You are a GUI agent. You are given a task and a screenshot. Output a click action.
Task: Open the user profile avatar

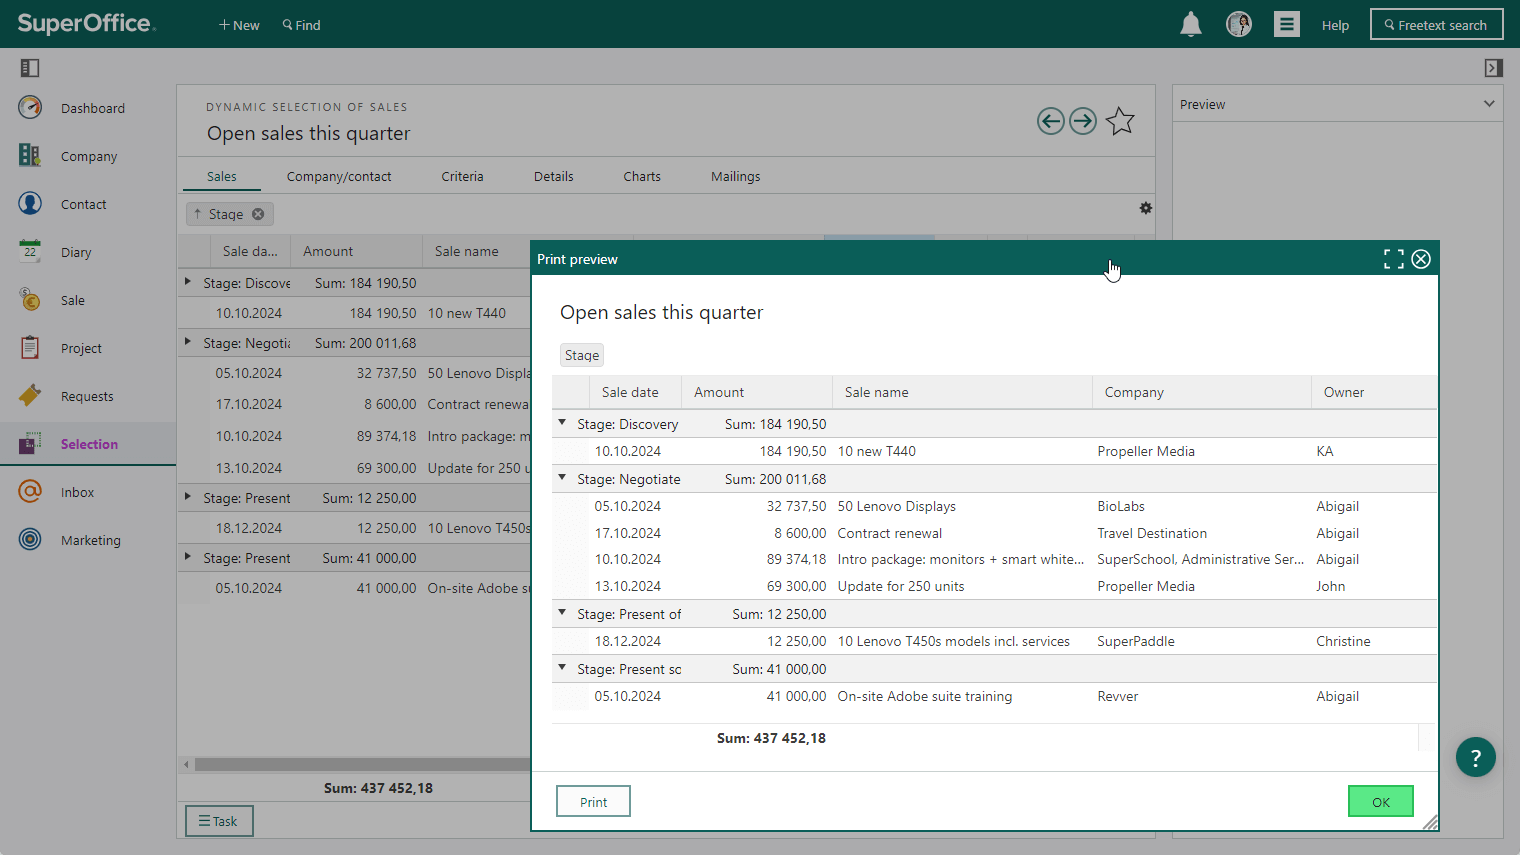(x=1239, y=25)
